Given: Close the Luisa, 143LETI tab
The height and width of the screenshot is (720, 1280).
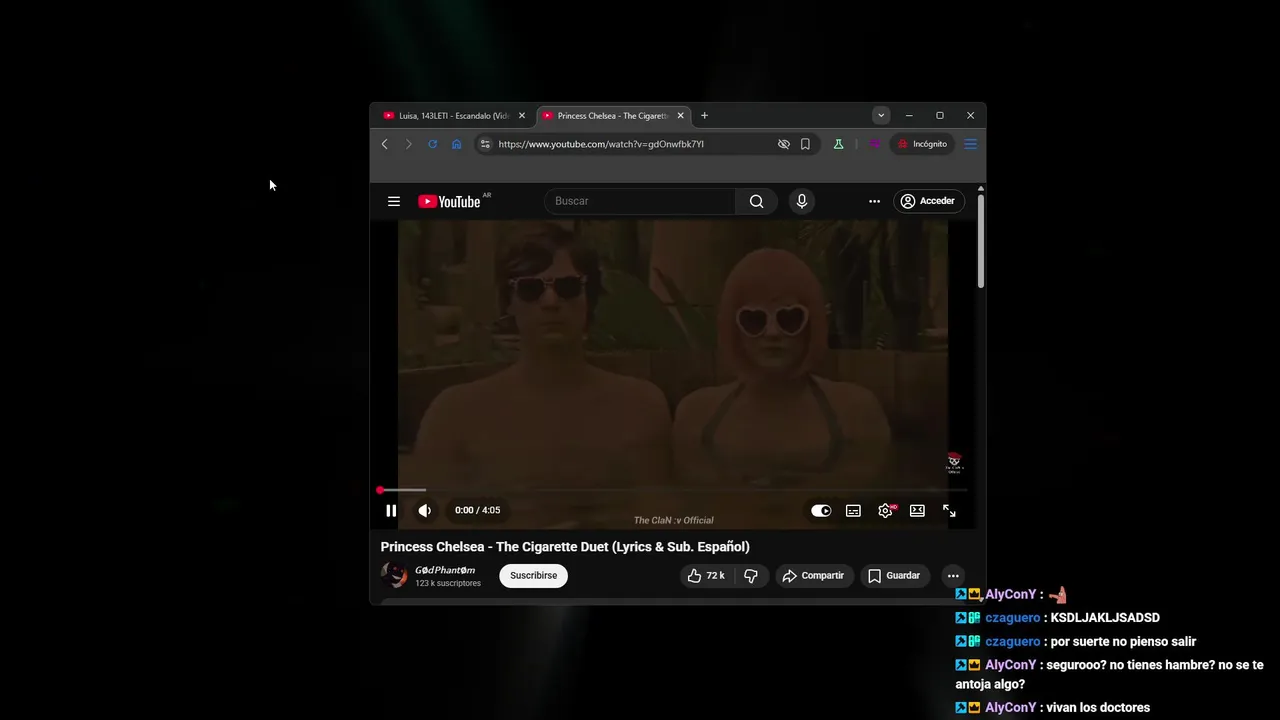Looking at the screenshot, I should (x=522, y=115).
